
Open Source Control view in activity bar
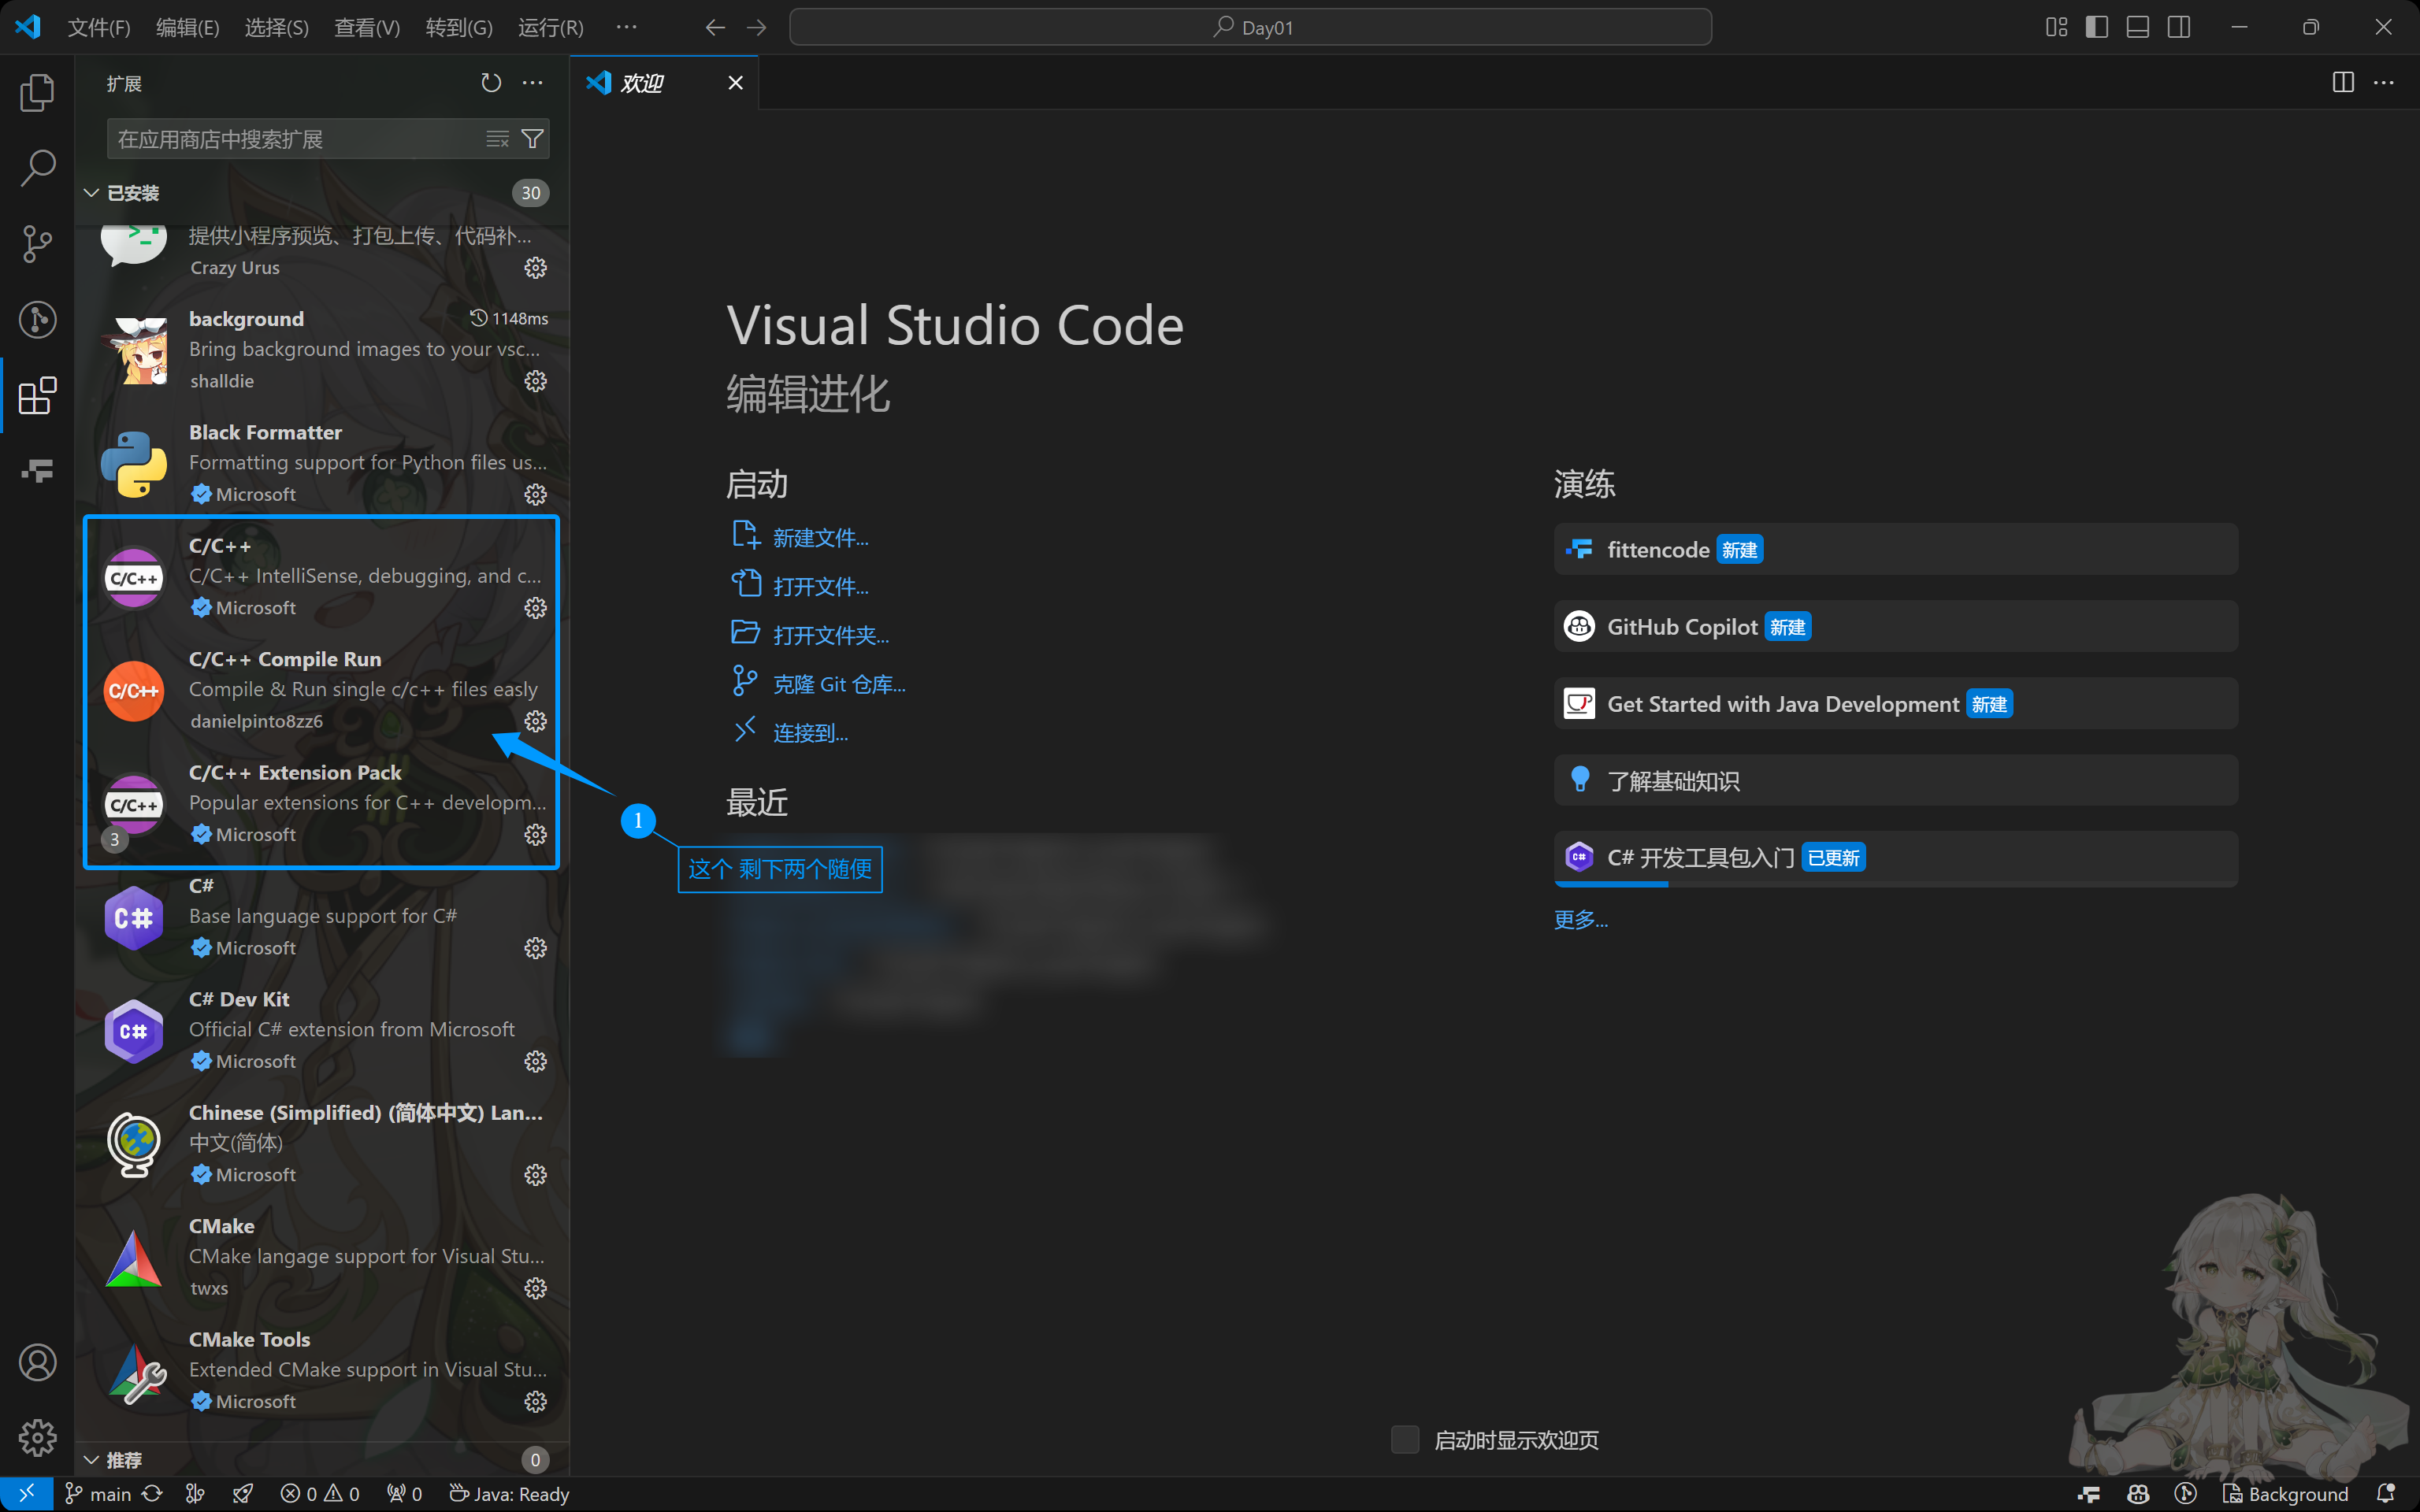(37, 244)
